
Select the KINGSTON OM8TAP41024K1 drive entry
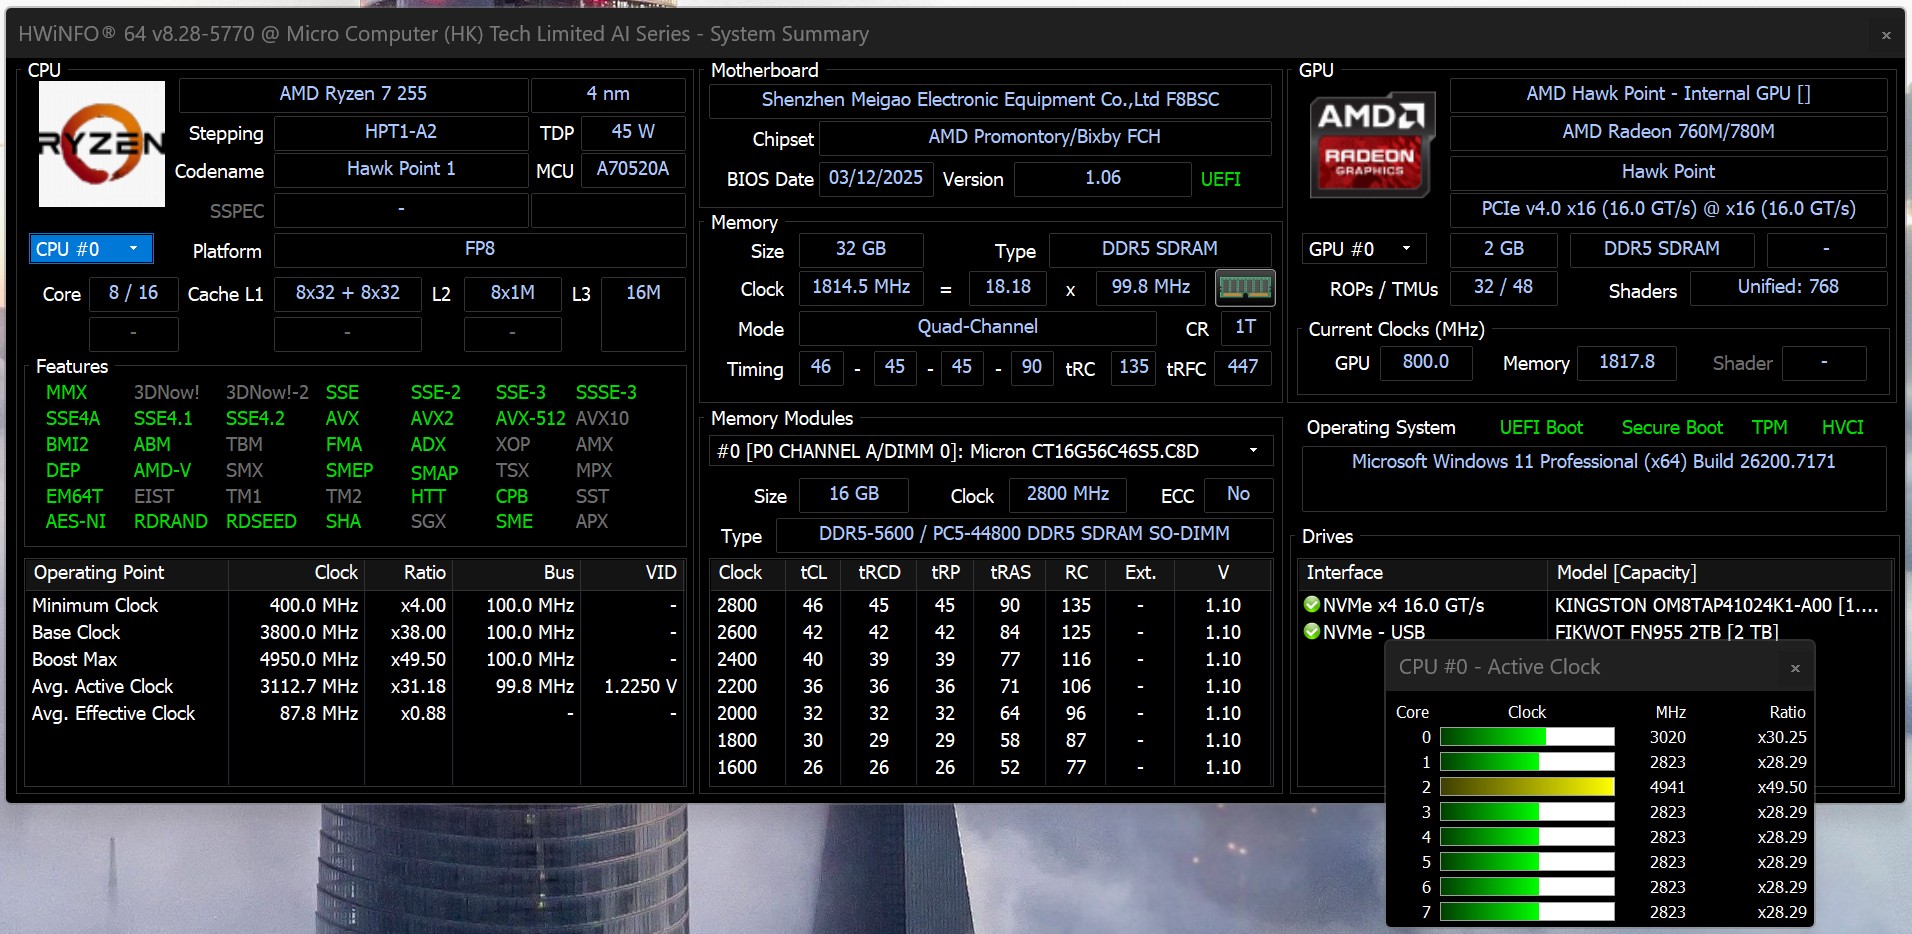click(1716, 605)
